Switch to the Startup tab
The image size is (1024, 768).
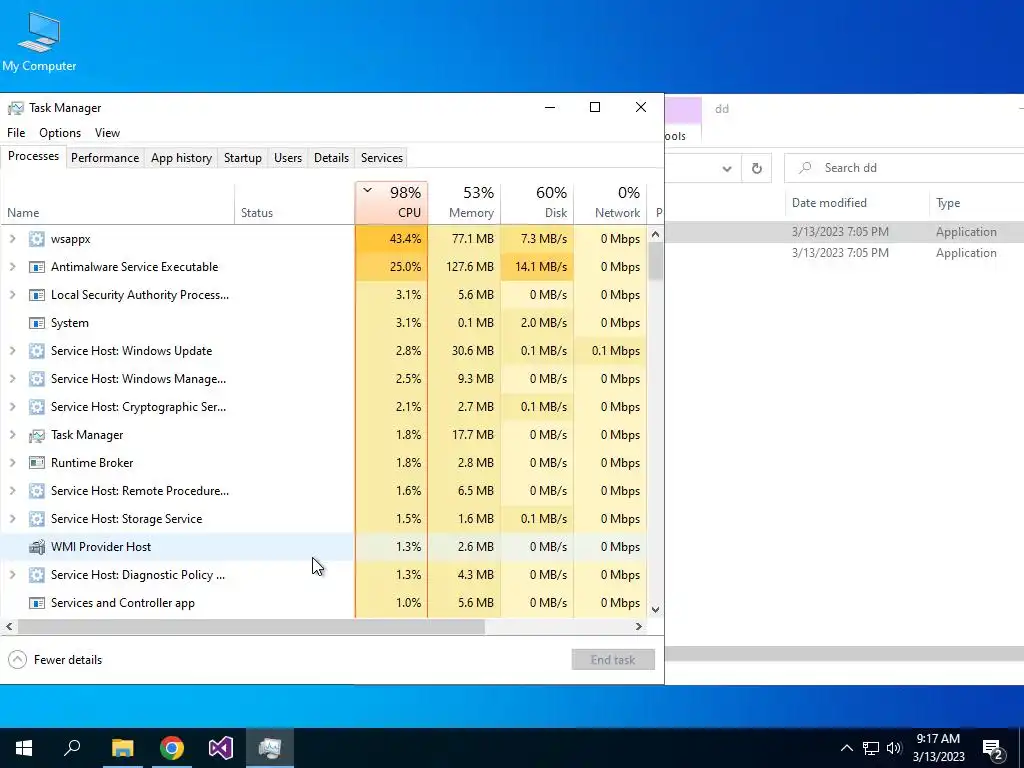click(243, 158)
